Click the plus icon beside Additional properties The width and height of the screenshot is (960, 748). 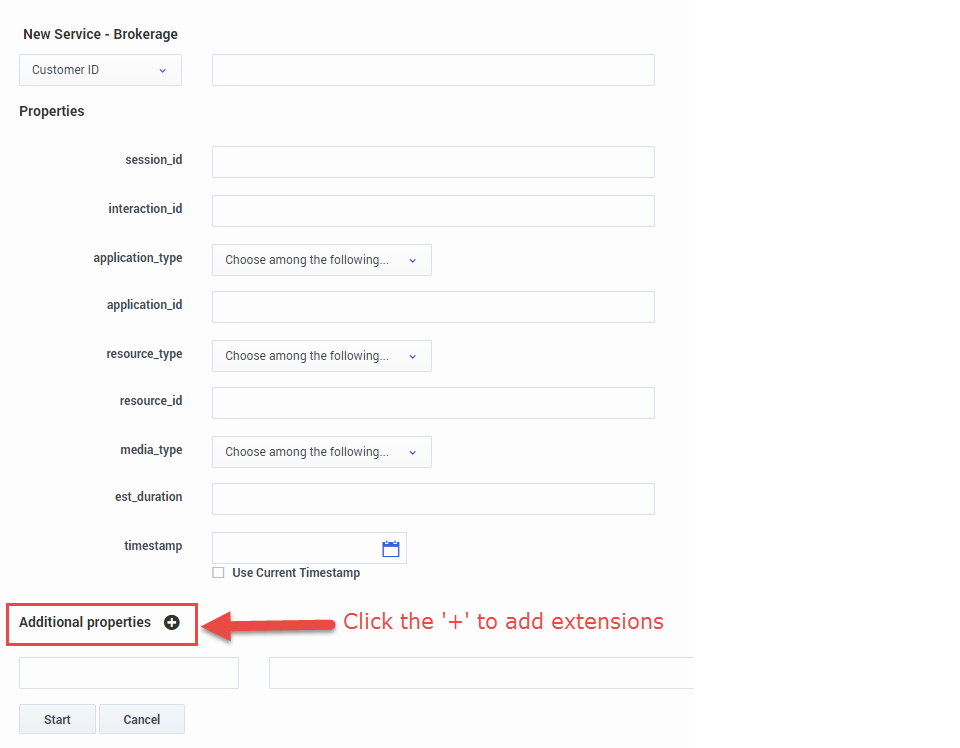172,623
